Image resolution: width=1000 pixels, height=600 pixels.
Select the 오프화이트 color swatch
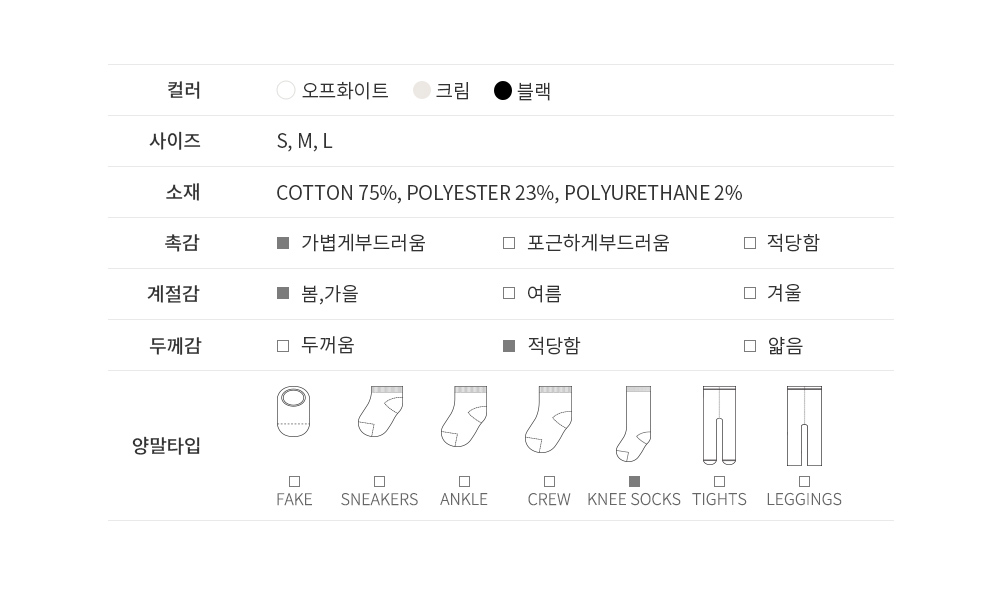(x=286, y=91)
